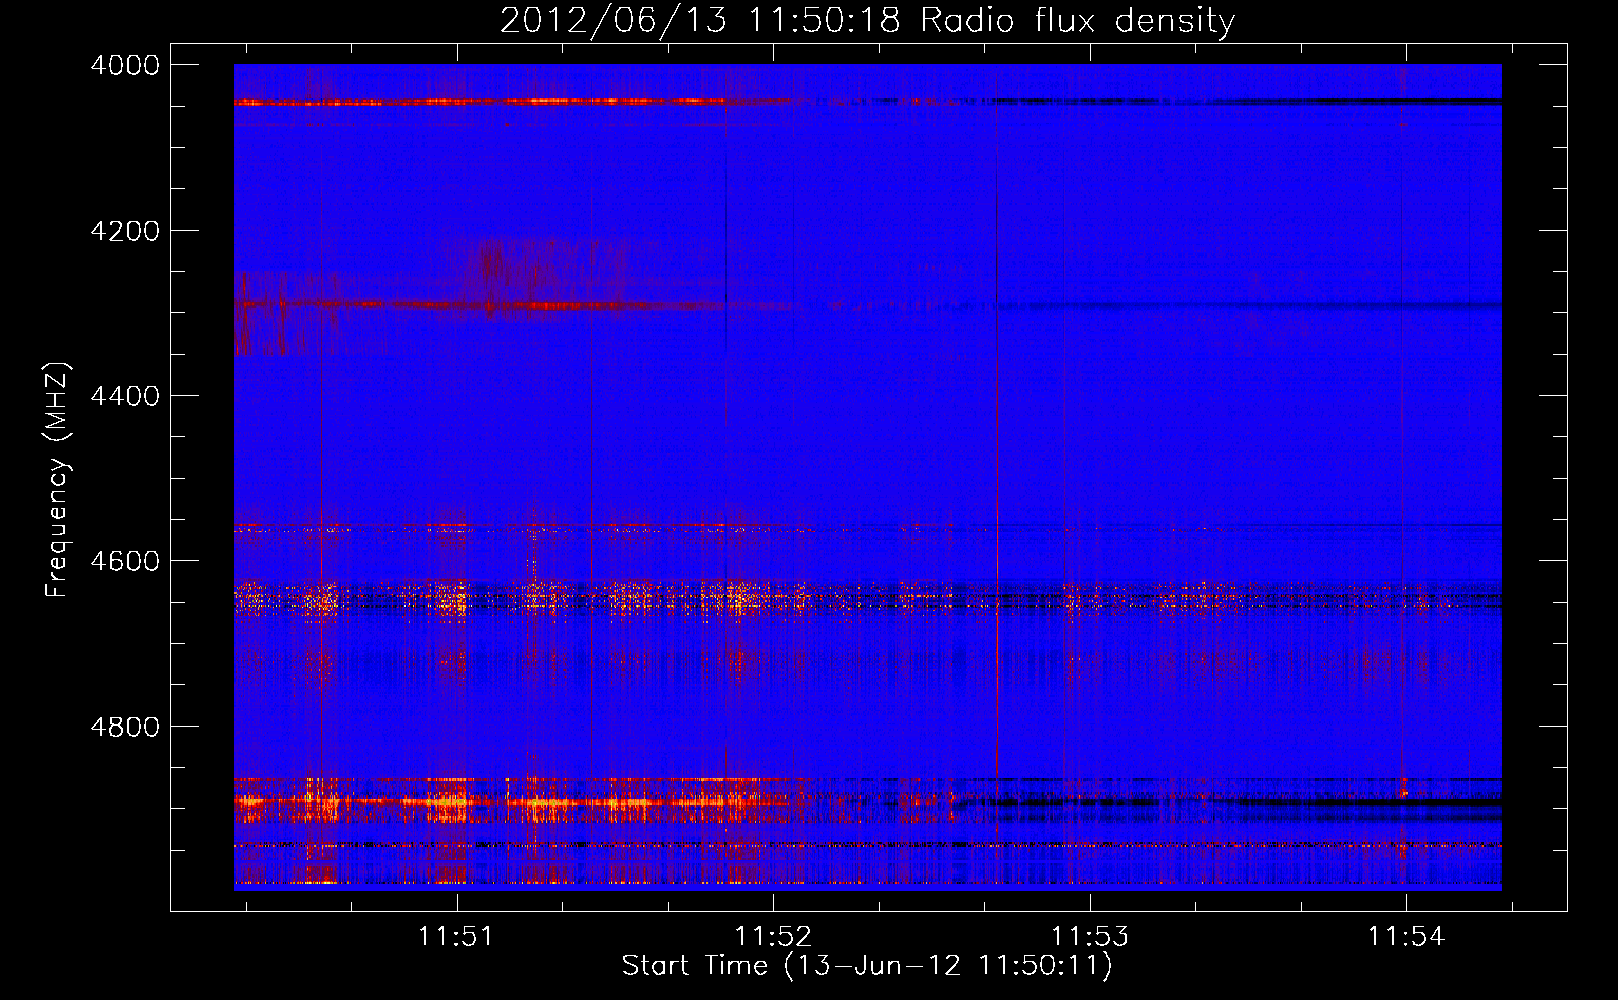Click the 11:54 time tick label
The image size is (1618, 1000).
(x=1406, y=937)
